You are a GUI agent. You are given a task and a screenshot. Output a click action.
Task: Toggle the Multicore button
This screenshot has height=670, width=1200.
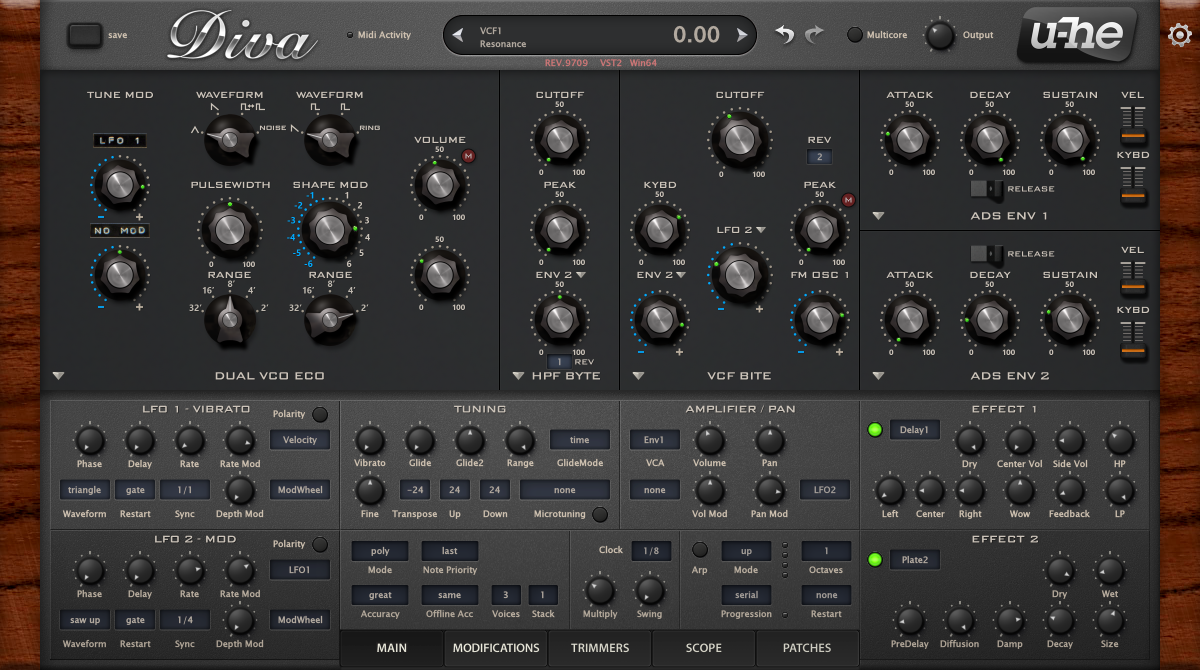tap(854, 35)
